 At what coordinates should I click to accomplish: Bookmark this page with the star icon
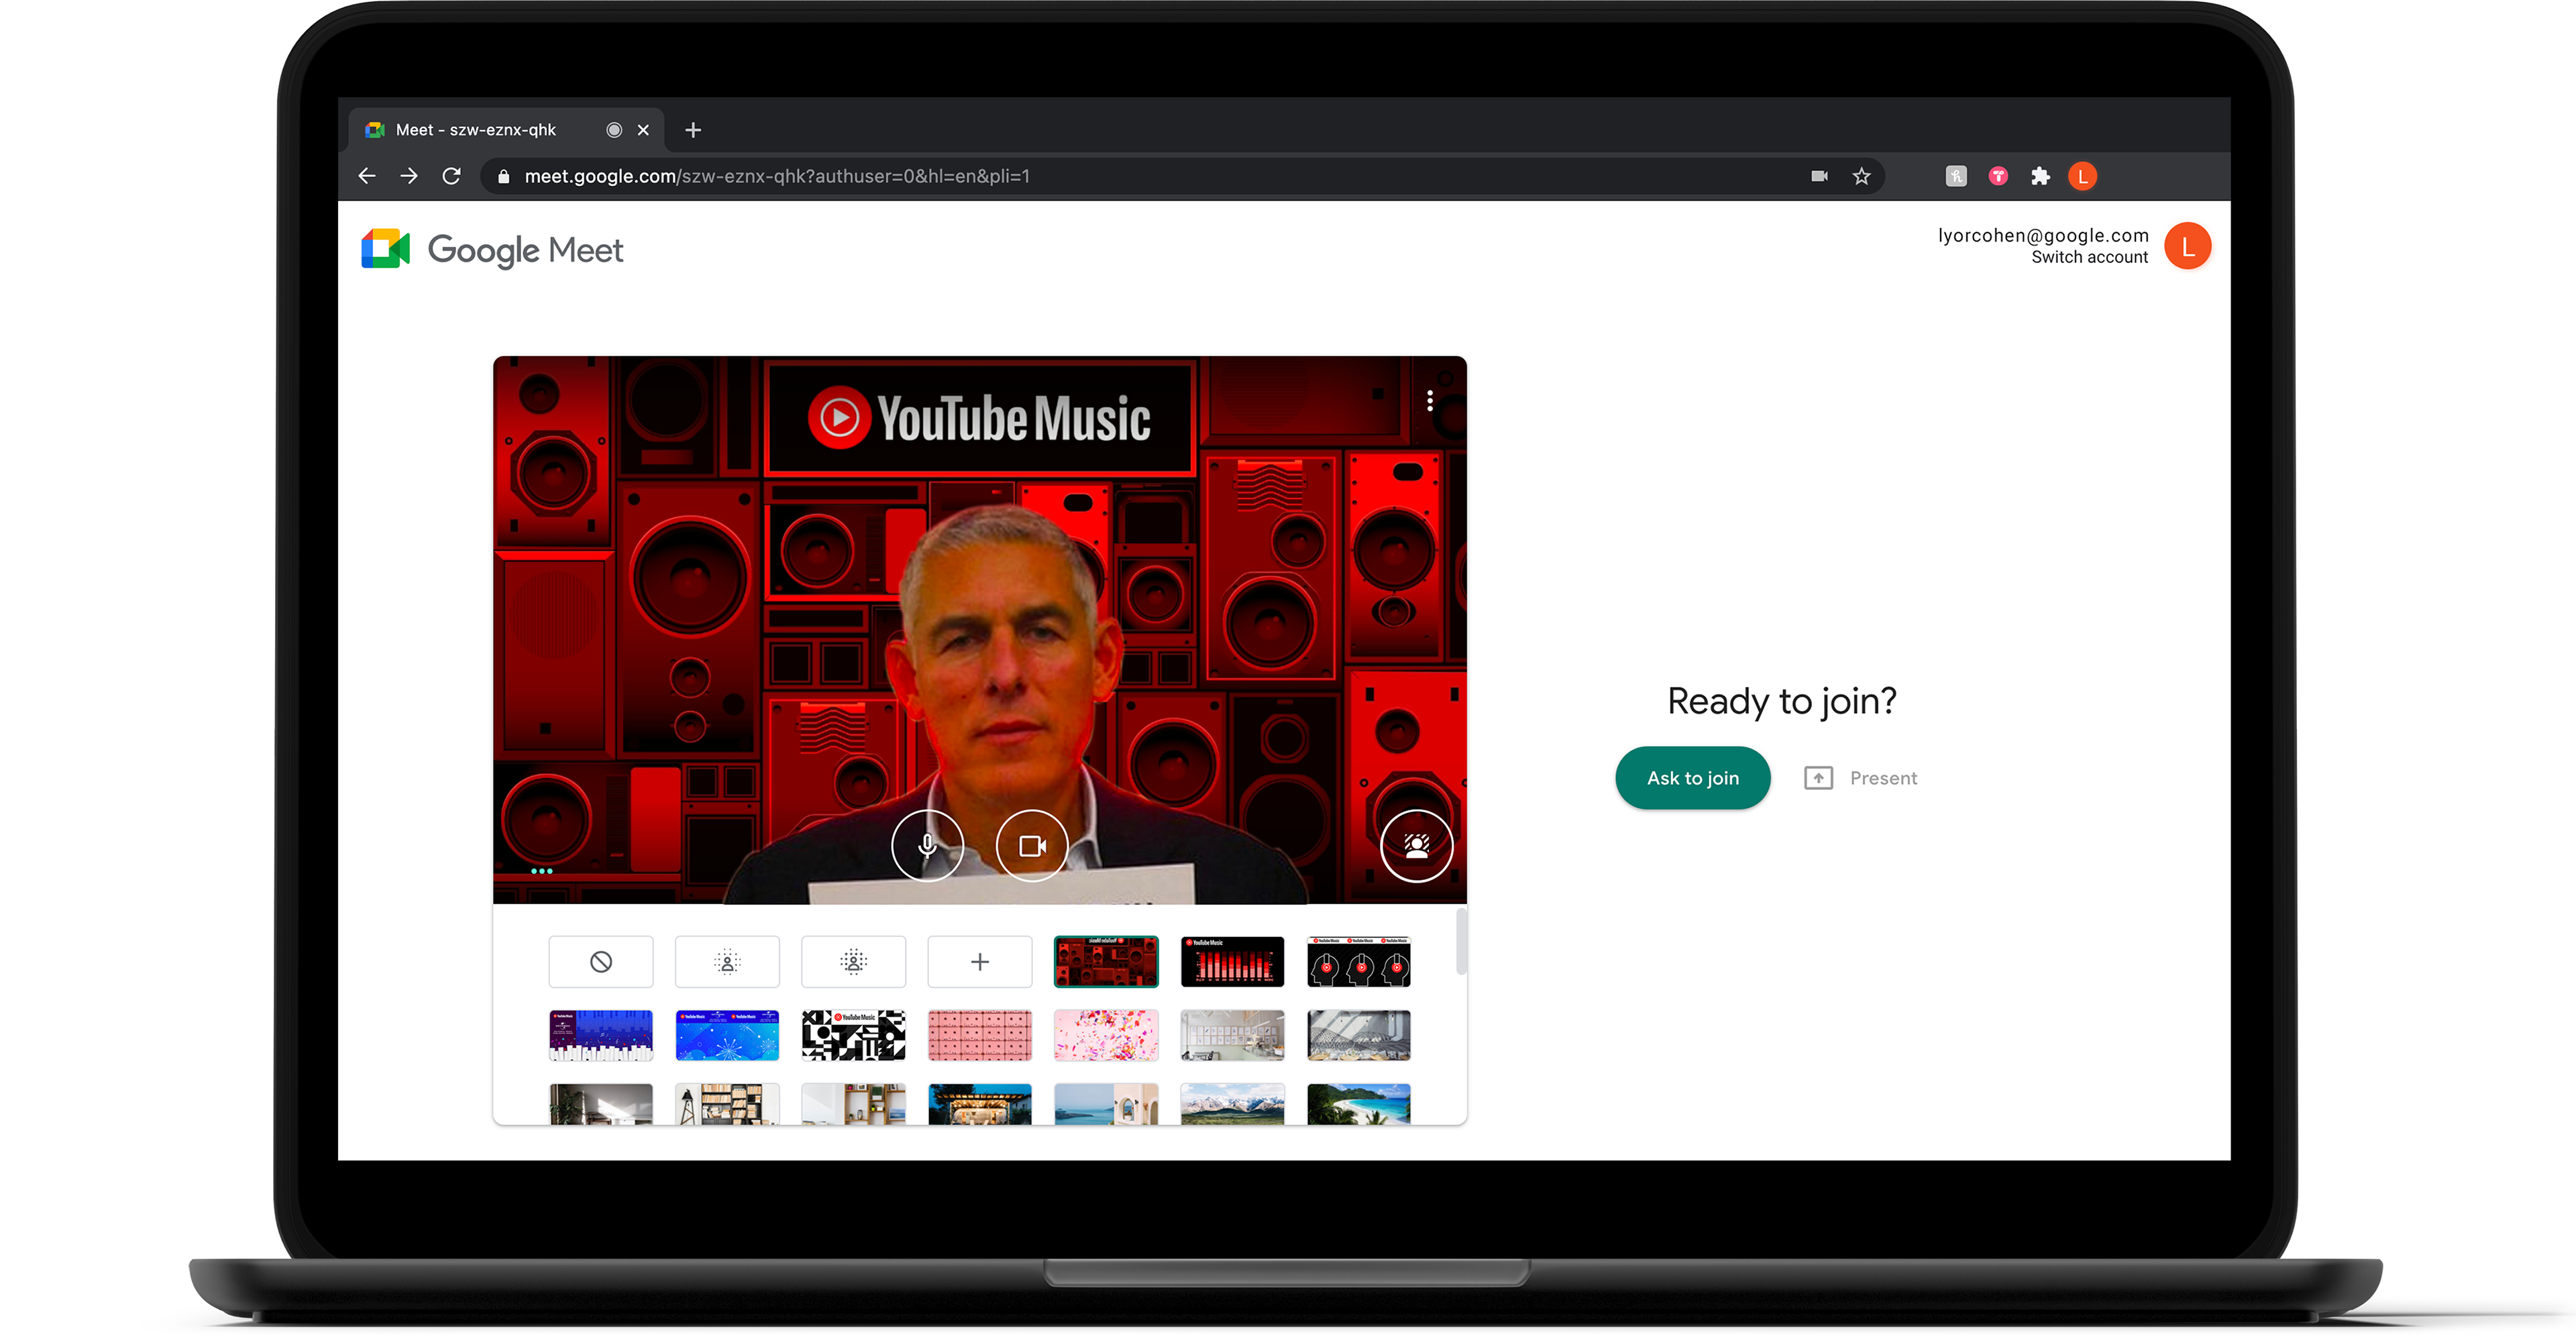click(1861, 177)
